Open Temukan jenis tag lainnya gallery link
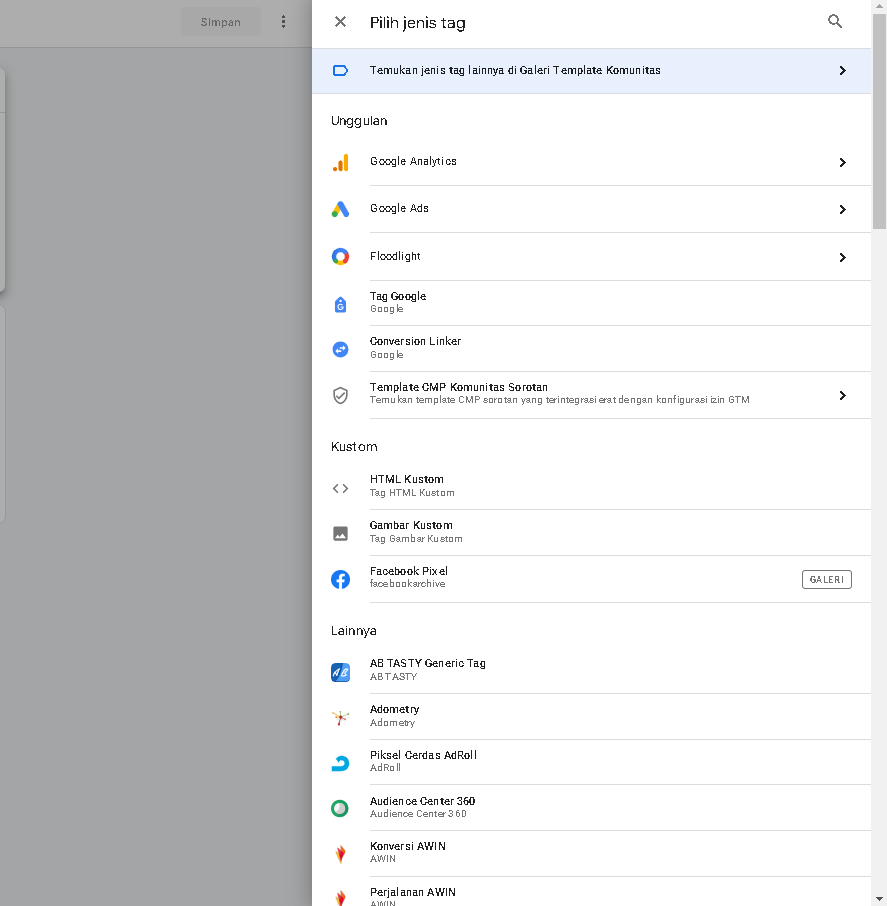Viewport: 887px width, 906px height. tap(591, 70)
